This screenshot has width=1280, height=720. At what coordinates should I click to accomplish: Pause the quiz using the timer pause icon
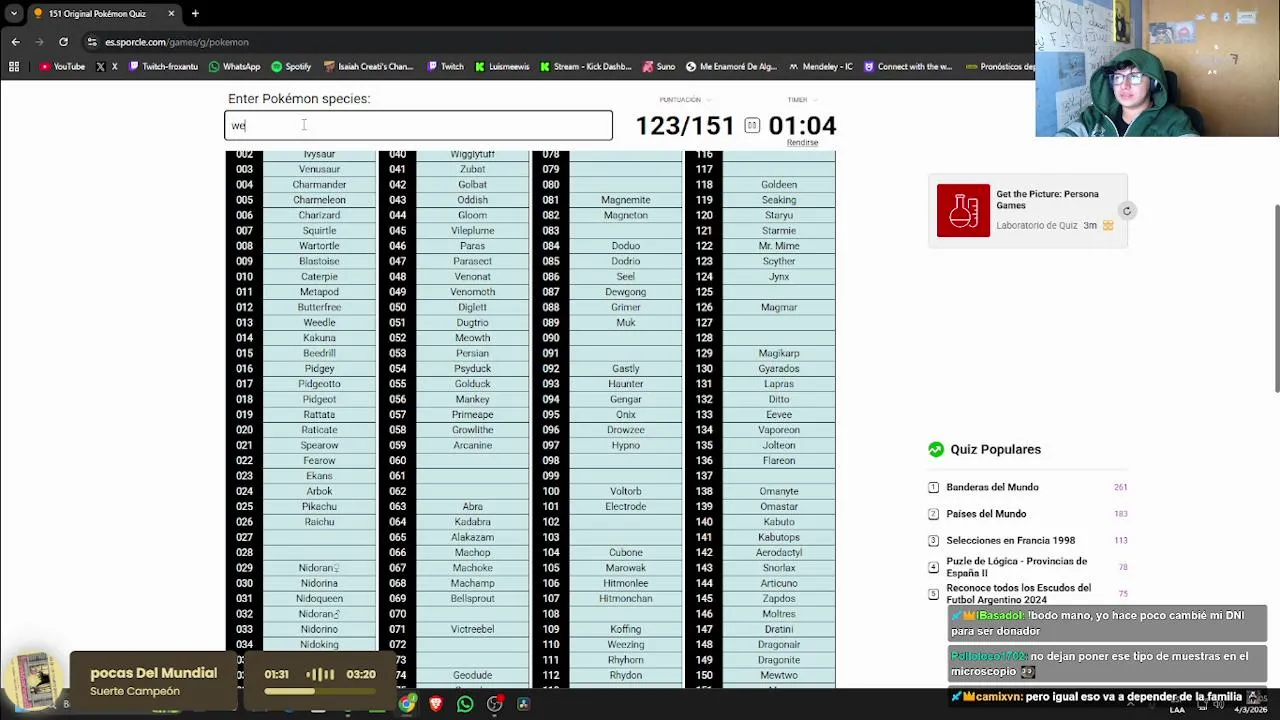(752, 125)
